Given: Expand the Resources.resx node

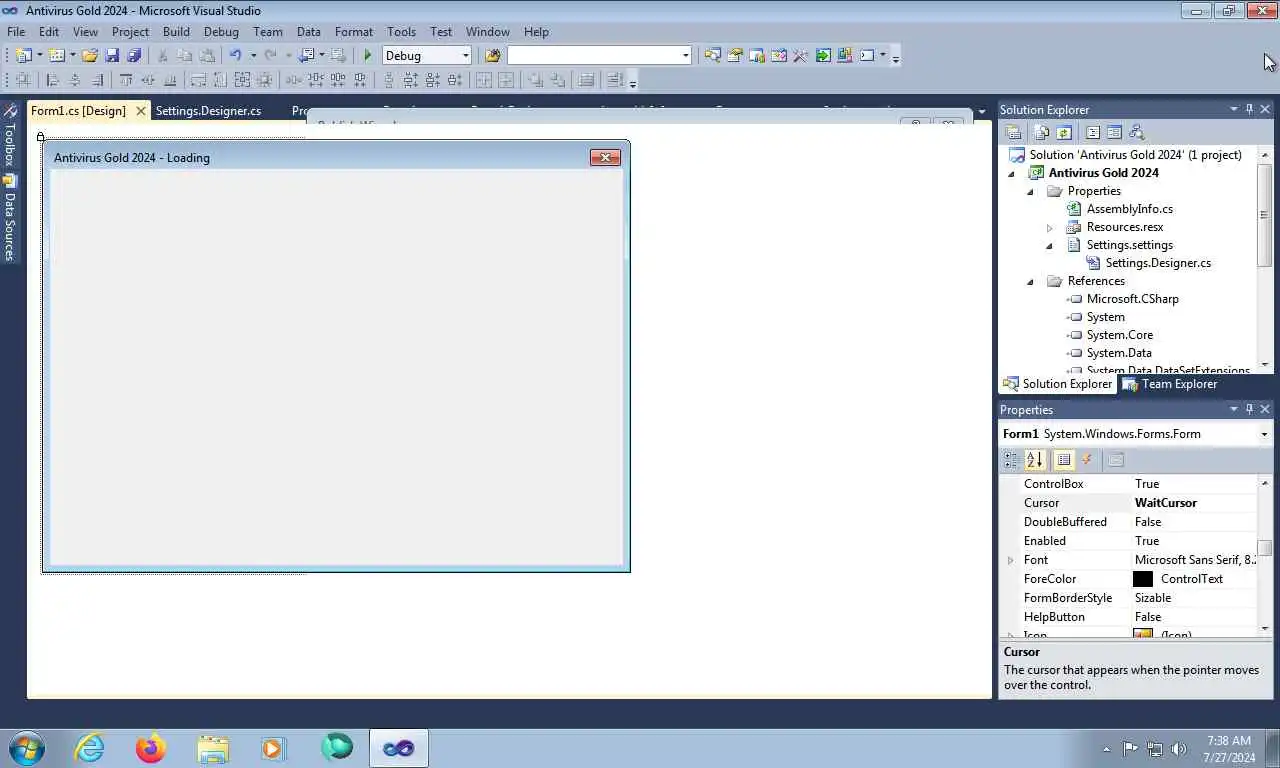Looking at the screenshot, I should tap(1049, 227).
